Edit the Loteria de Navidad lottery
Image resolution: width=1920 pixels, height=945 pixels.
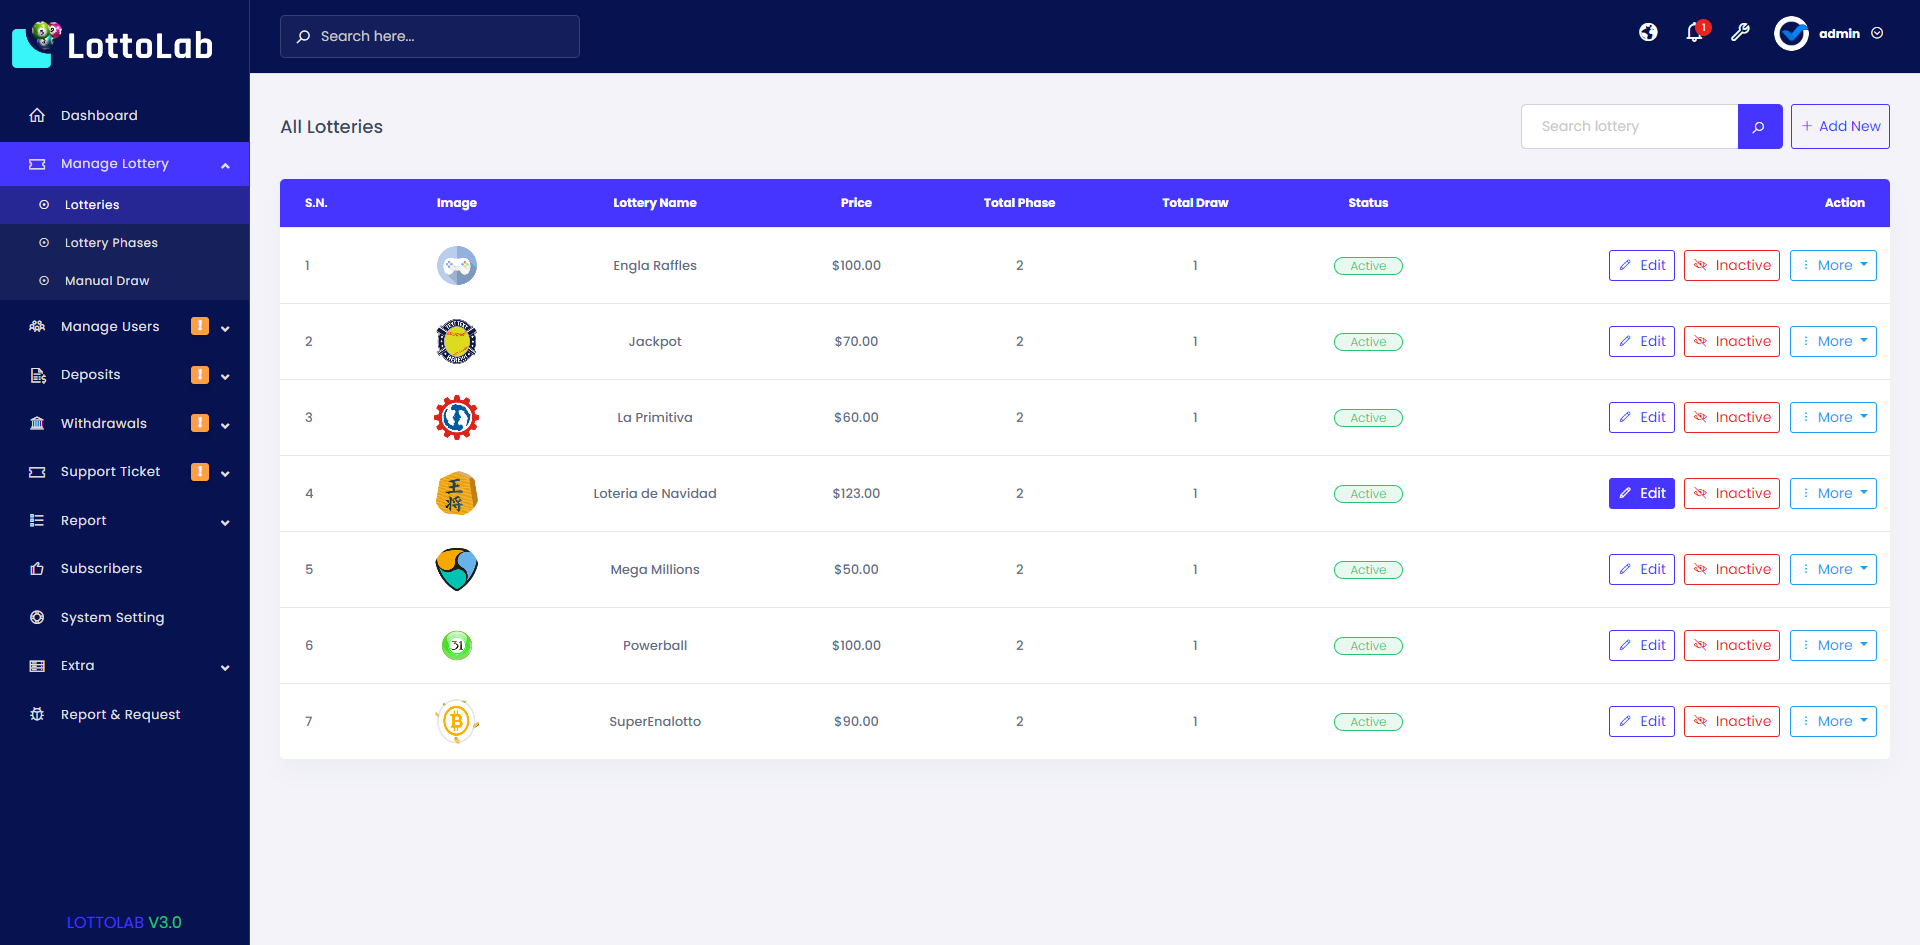coord(1641,493)
